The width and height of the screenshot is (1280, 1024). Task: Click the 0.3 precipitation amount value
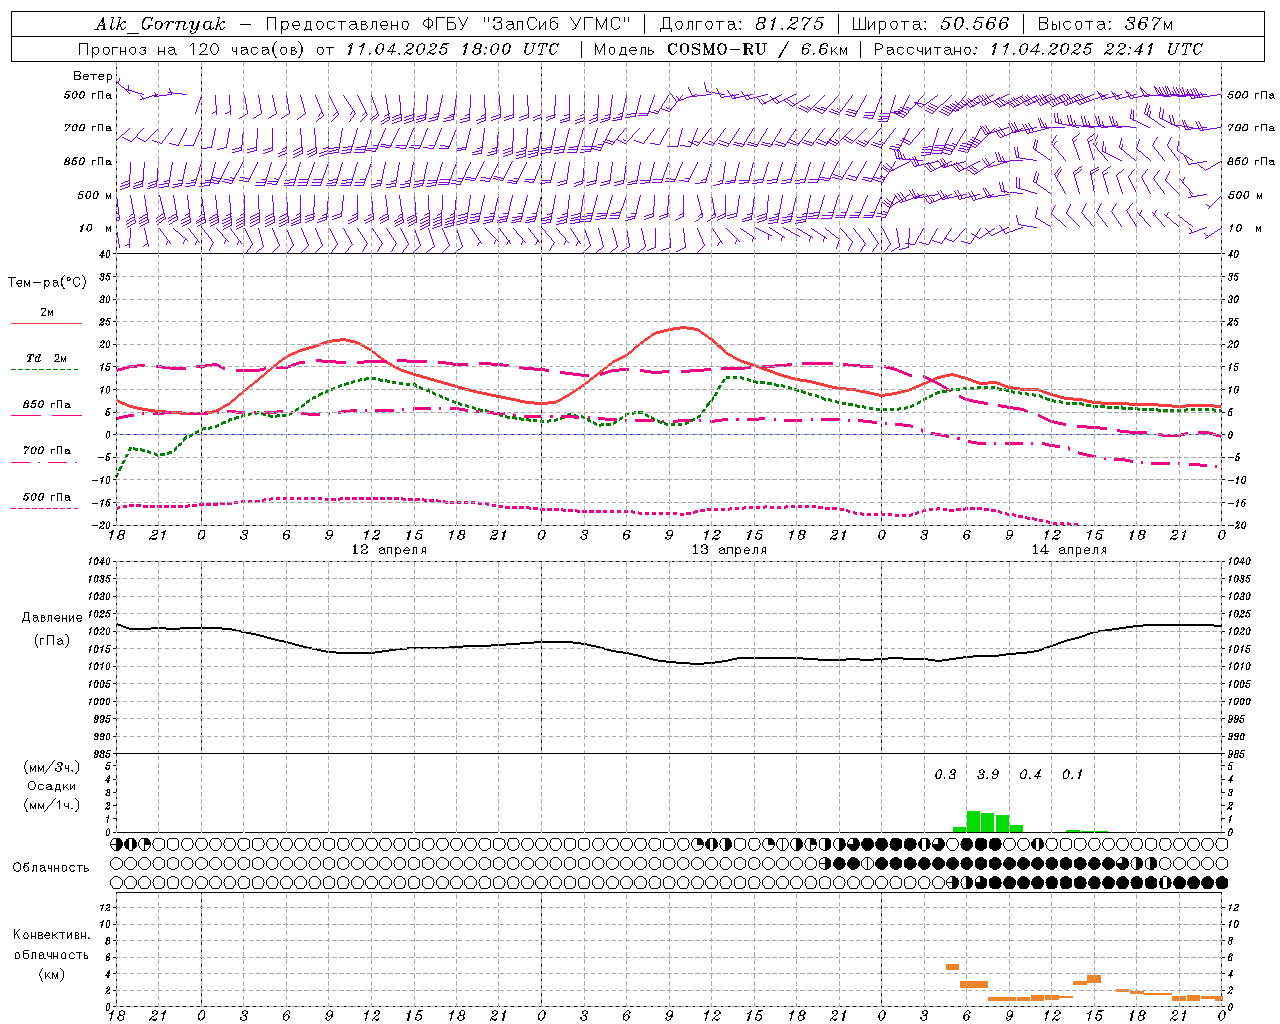point(945,774)
